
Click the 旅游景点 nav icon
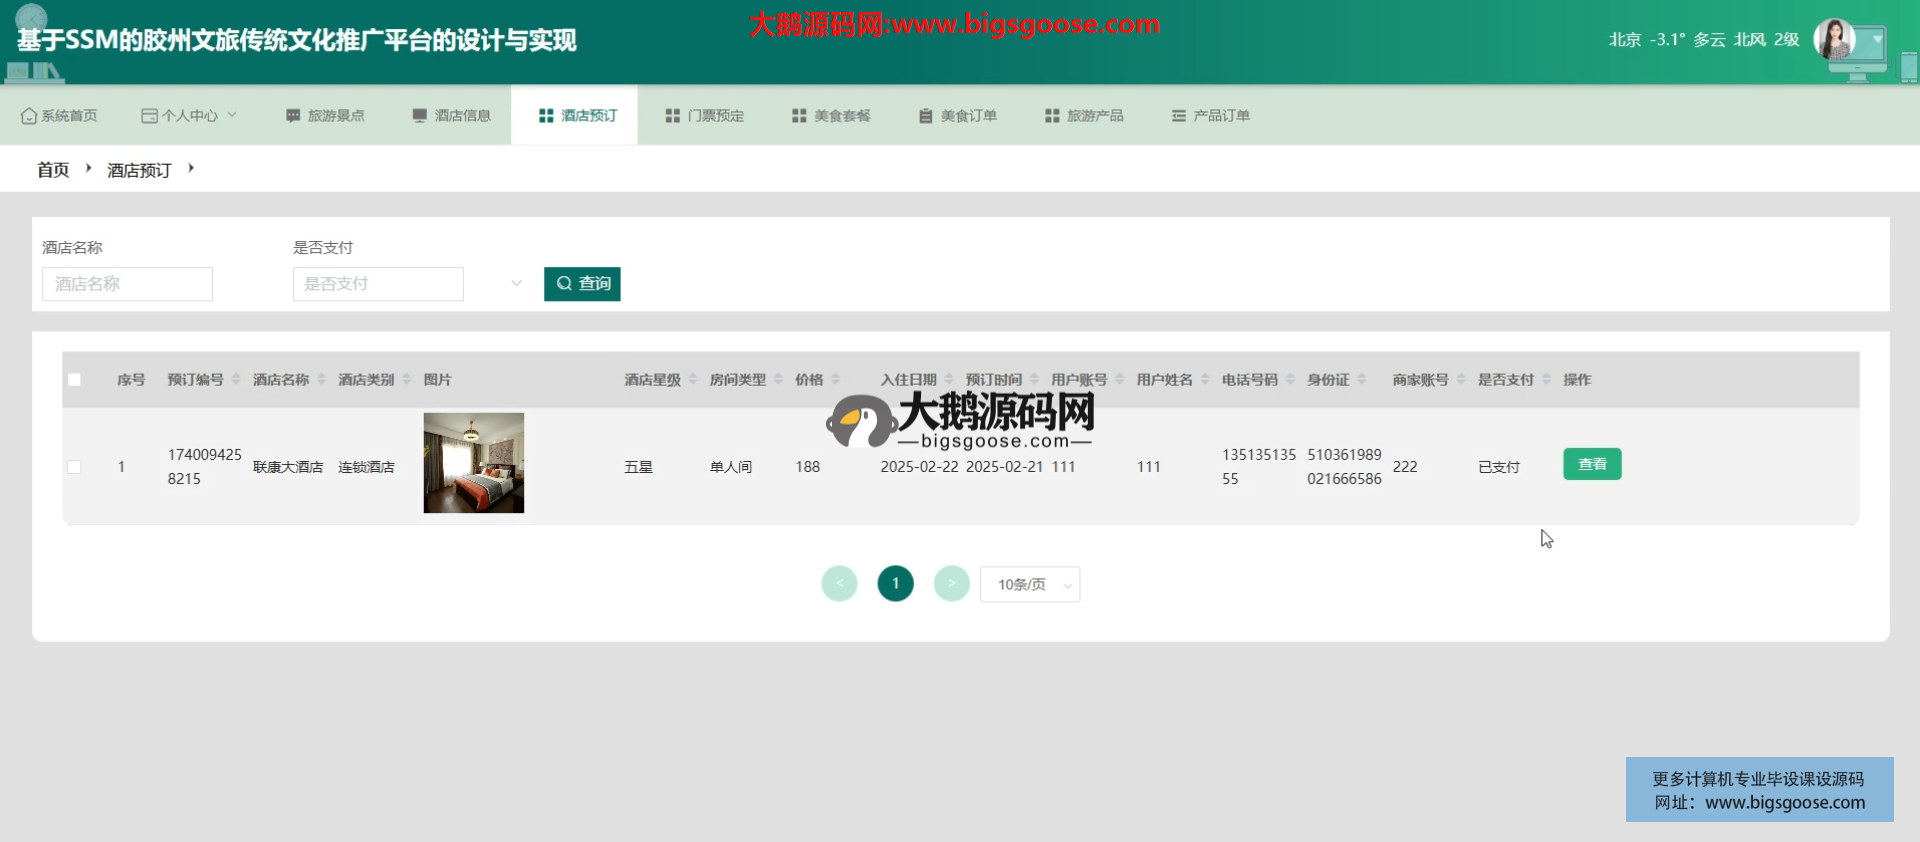(293, 116)
